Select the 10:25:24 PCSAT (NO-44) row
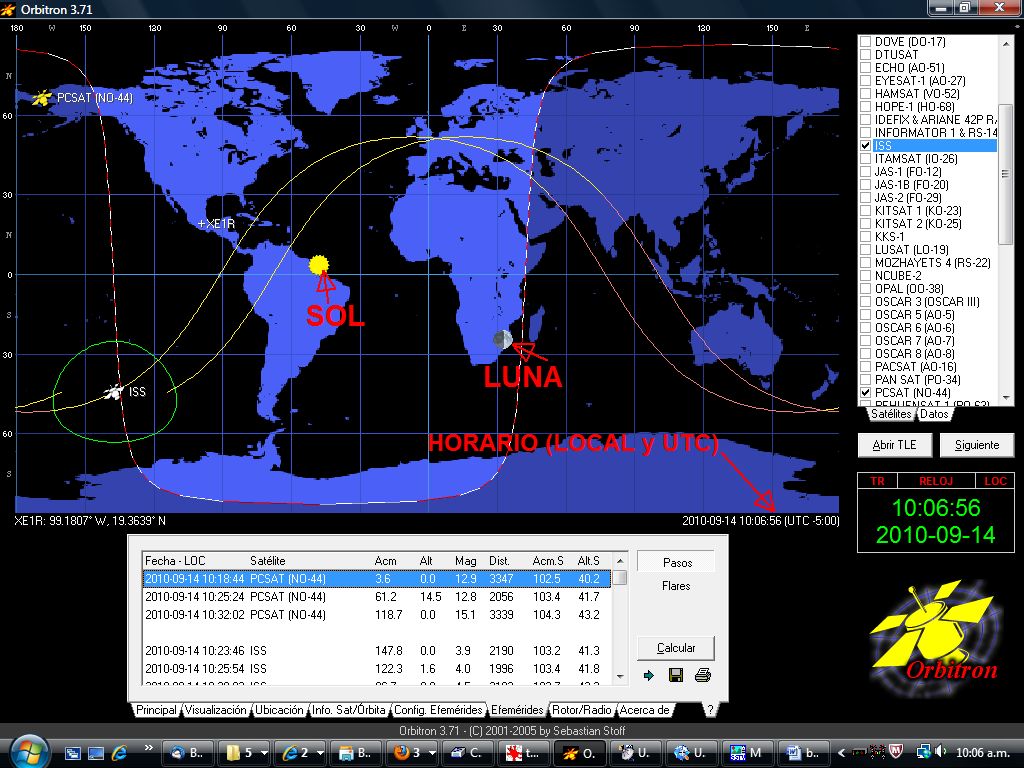1024x768 pixels. [376, 597]
